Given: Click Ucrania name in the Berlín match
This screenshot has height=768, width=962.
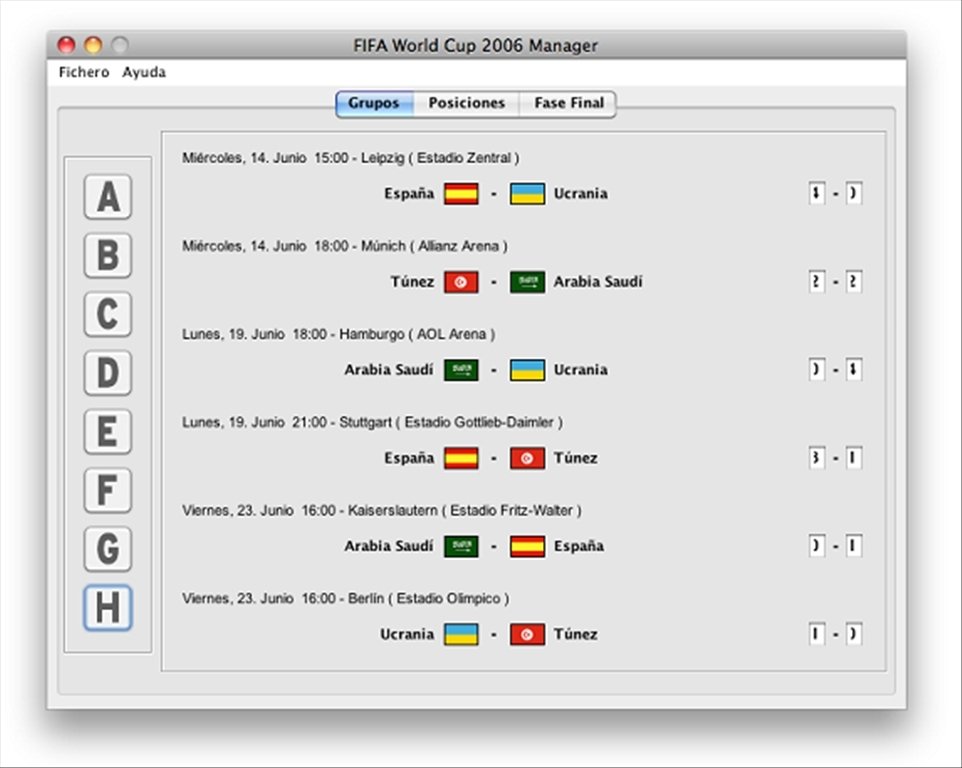Looking at the screenshot, I should (x=407, y=634).
